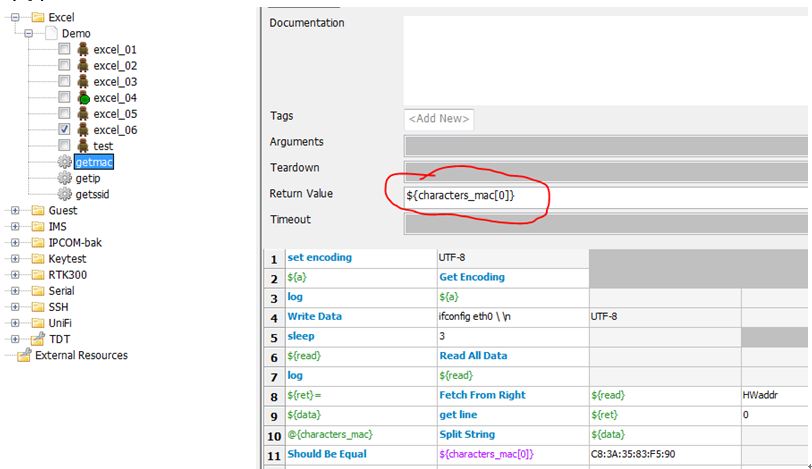This screenshot has height=469, width=812.
Task: Check the excel_01 test checkbox
Action: pyautogui.click(x=64, y=49)
